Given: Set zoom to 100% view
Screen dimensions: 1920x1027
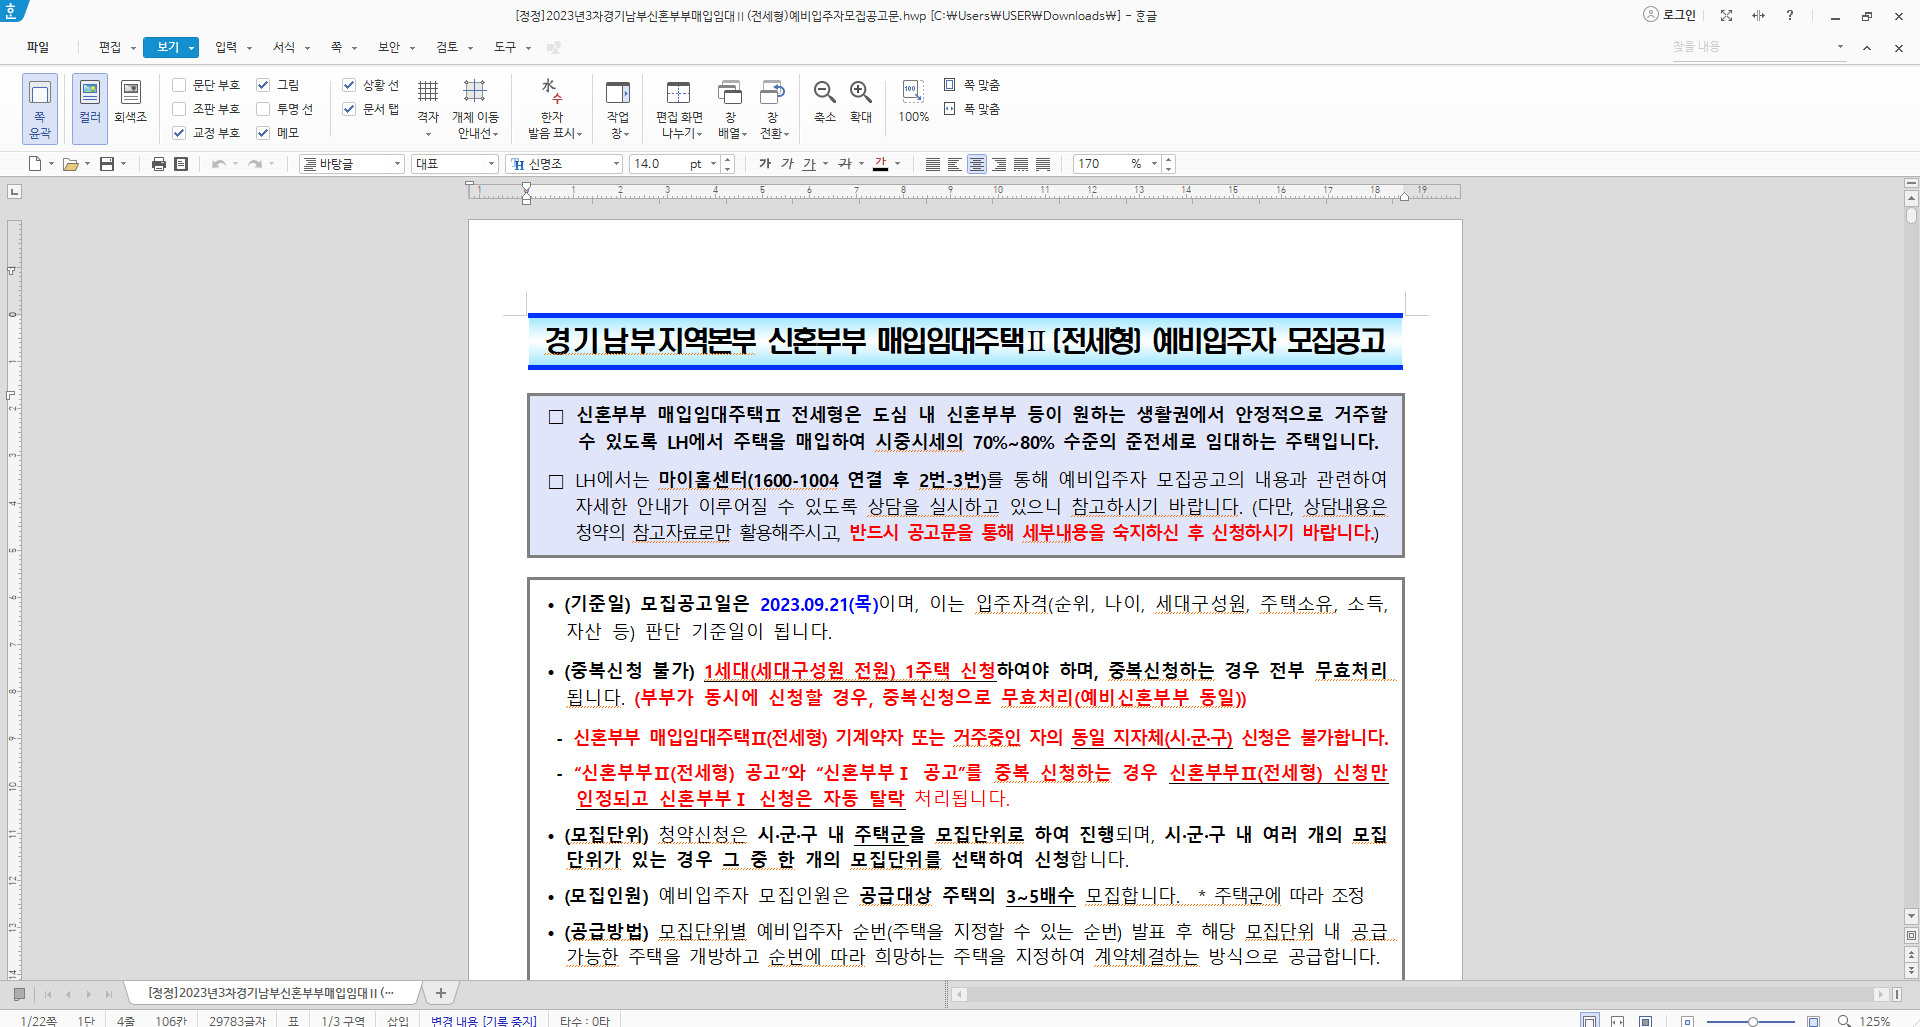Looking at the screenshot, I should click(911, 100).
